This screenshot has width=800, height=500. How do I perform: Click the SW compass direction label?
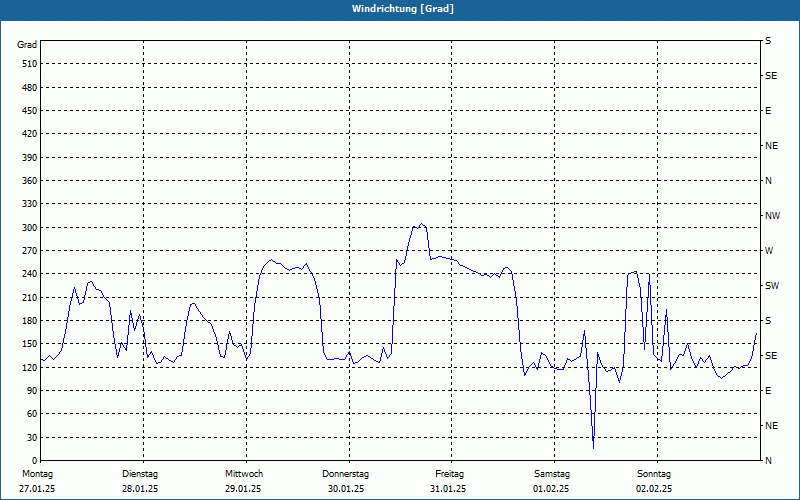click(771, 286)
